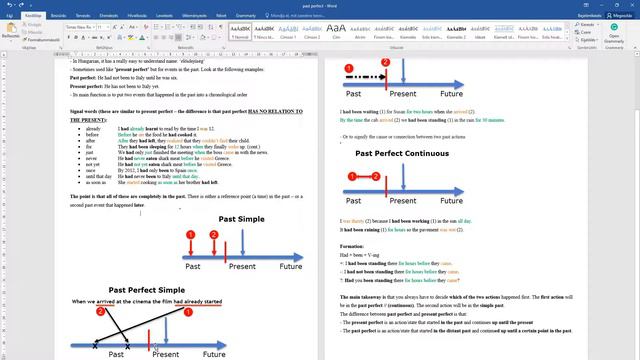Apply the Normal style
Screen dimensions: 640x360
coord(240,31)
